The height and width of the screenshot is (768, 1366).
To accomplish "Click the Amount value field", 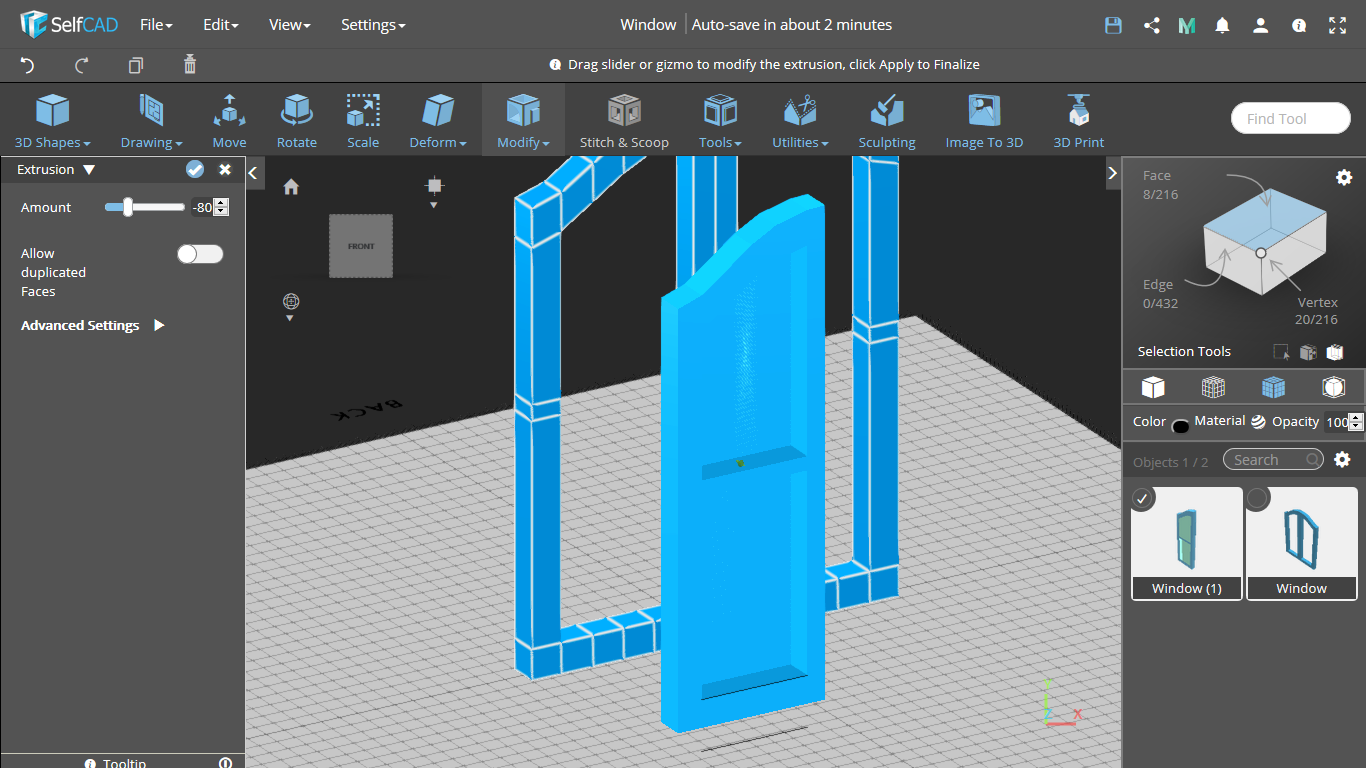I will (x=203, y=207).
